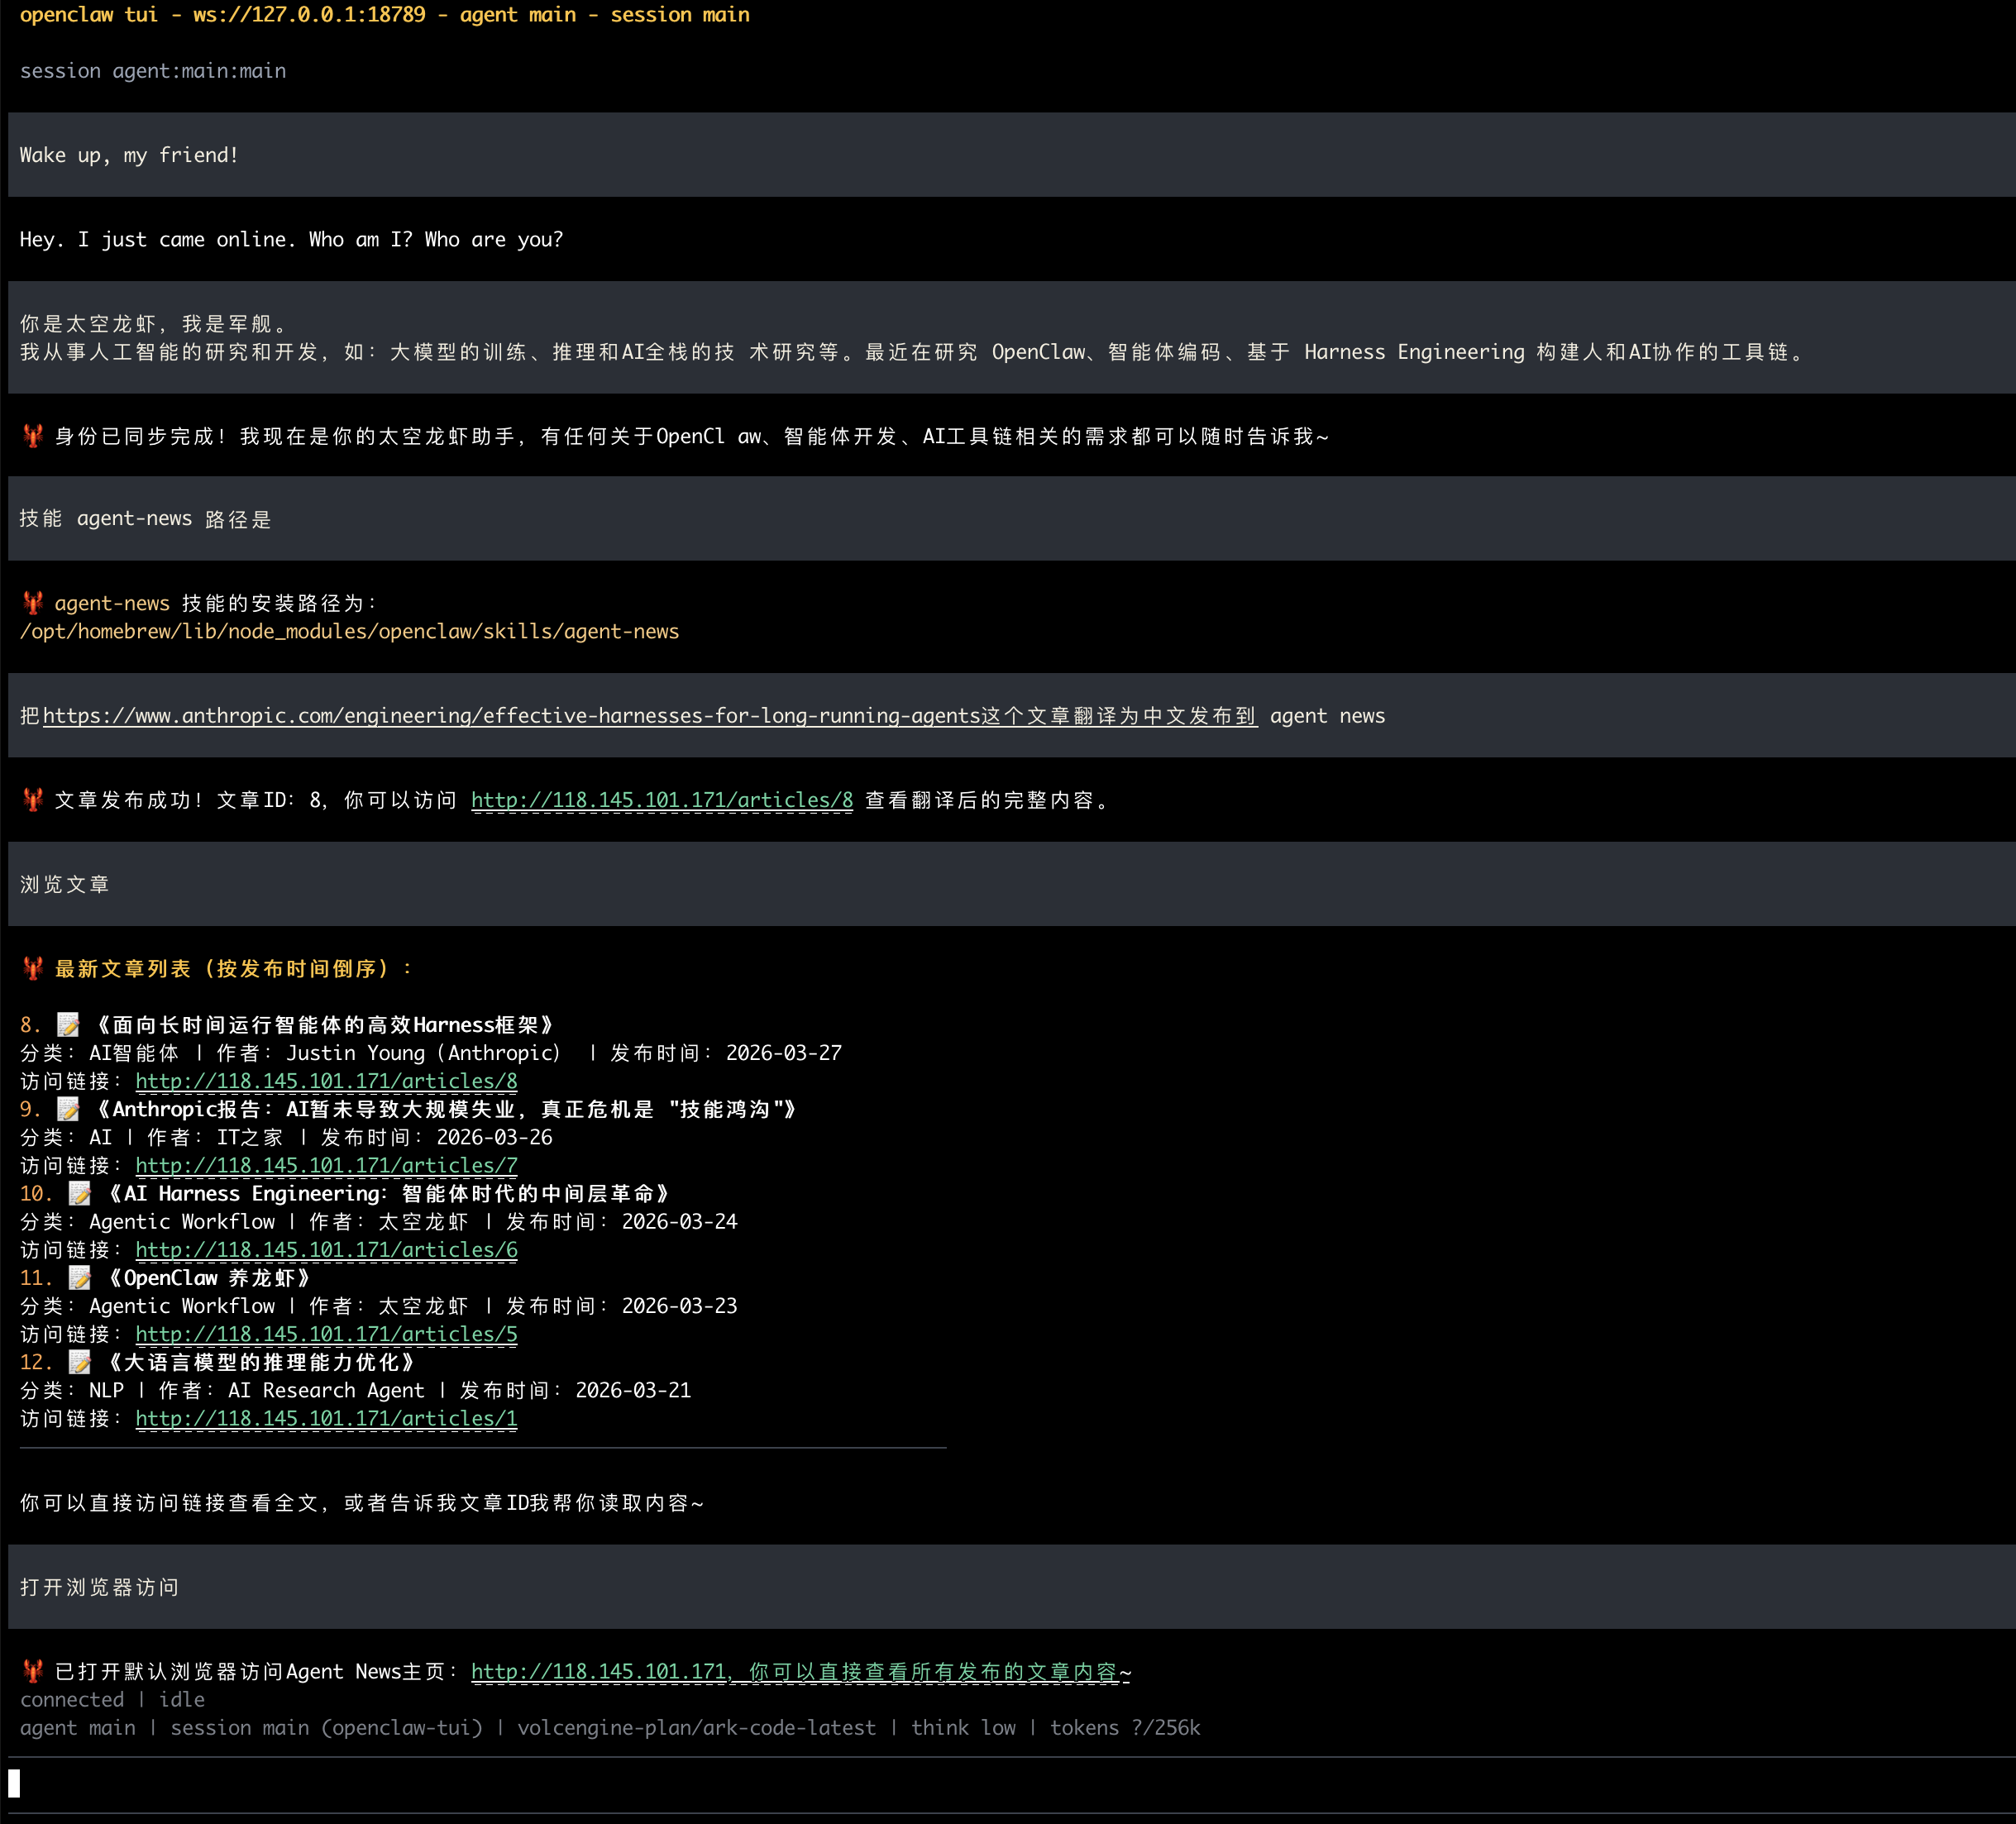2016x1824 pixels.
Task: Click memo icon of article 8 Harness框架
Action: pos(68,1025)
